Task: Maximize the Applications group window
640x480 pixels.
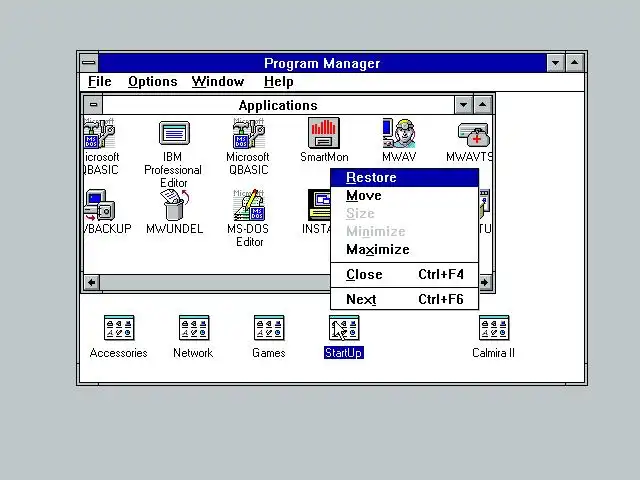Action: coord(482,105)
